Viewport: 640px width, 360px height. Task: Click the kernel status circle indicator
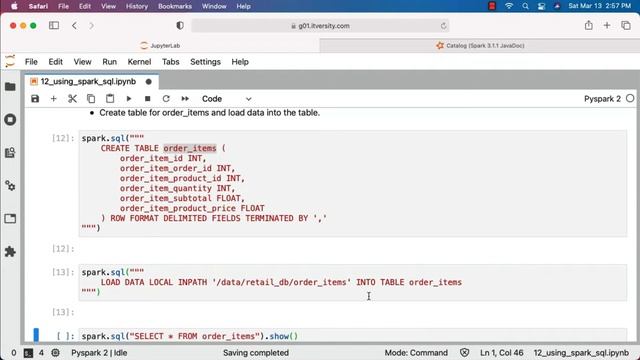click(630, 99)
